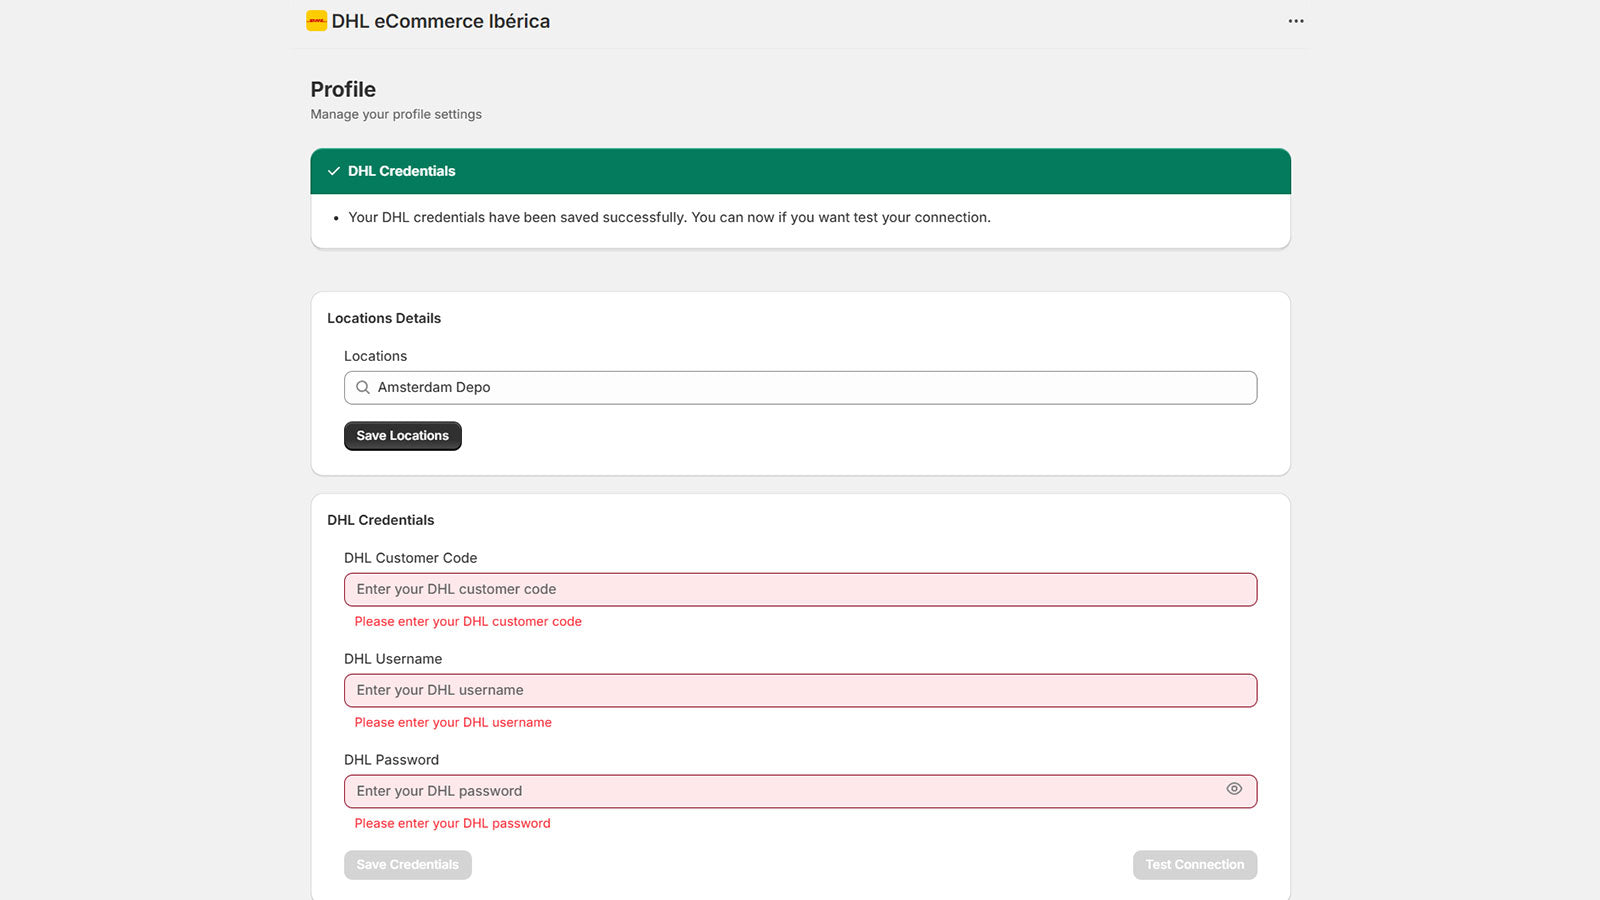Click the checkmark icon in DHL Credentials banner

tap(334, 171)
